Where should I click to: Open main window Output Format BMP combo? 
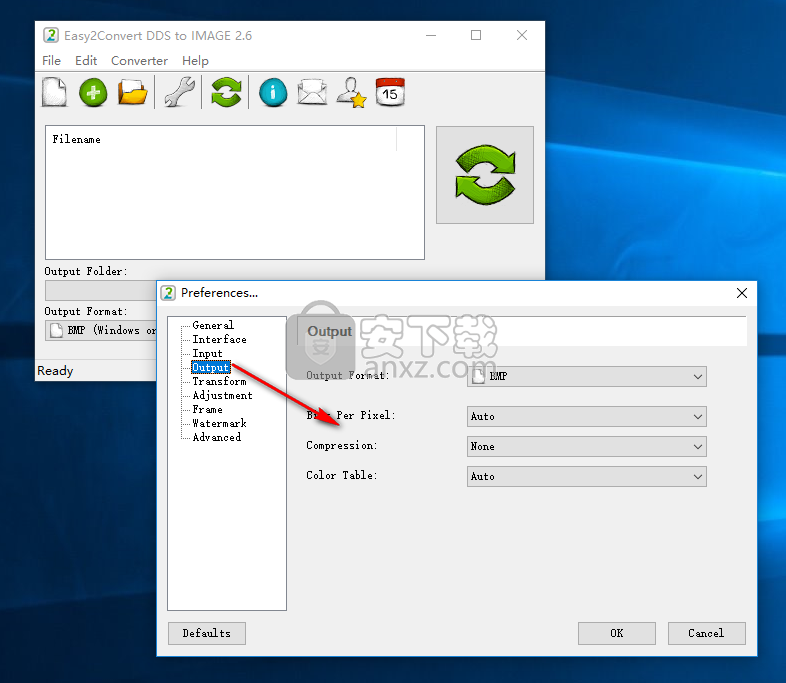(100, 331)
